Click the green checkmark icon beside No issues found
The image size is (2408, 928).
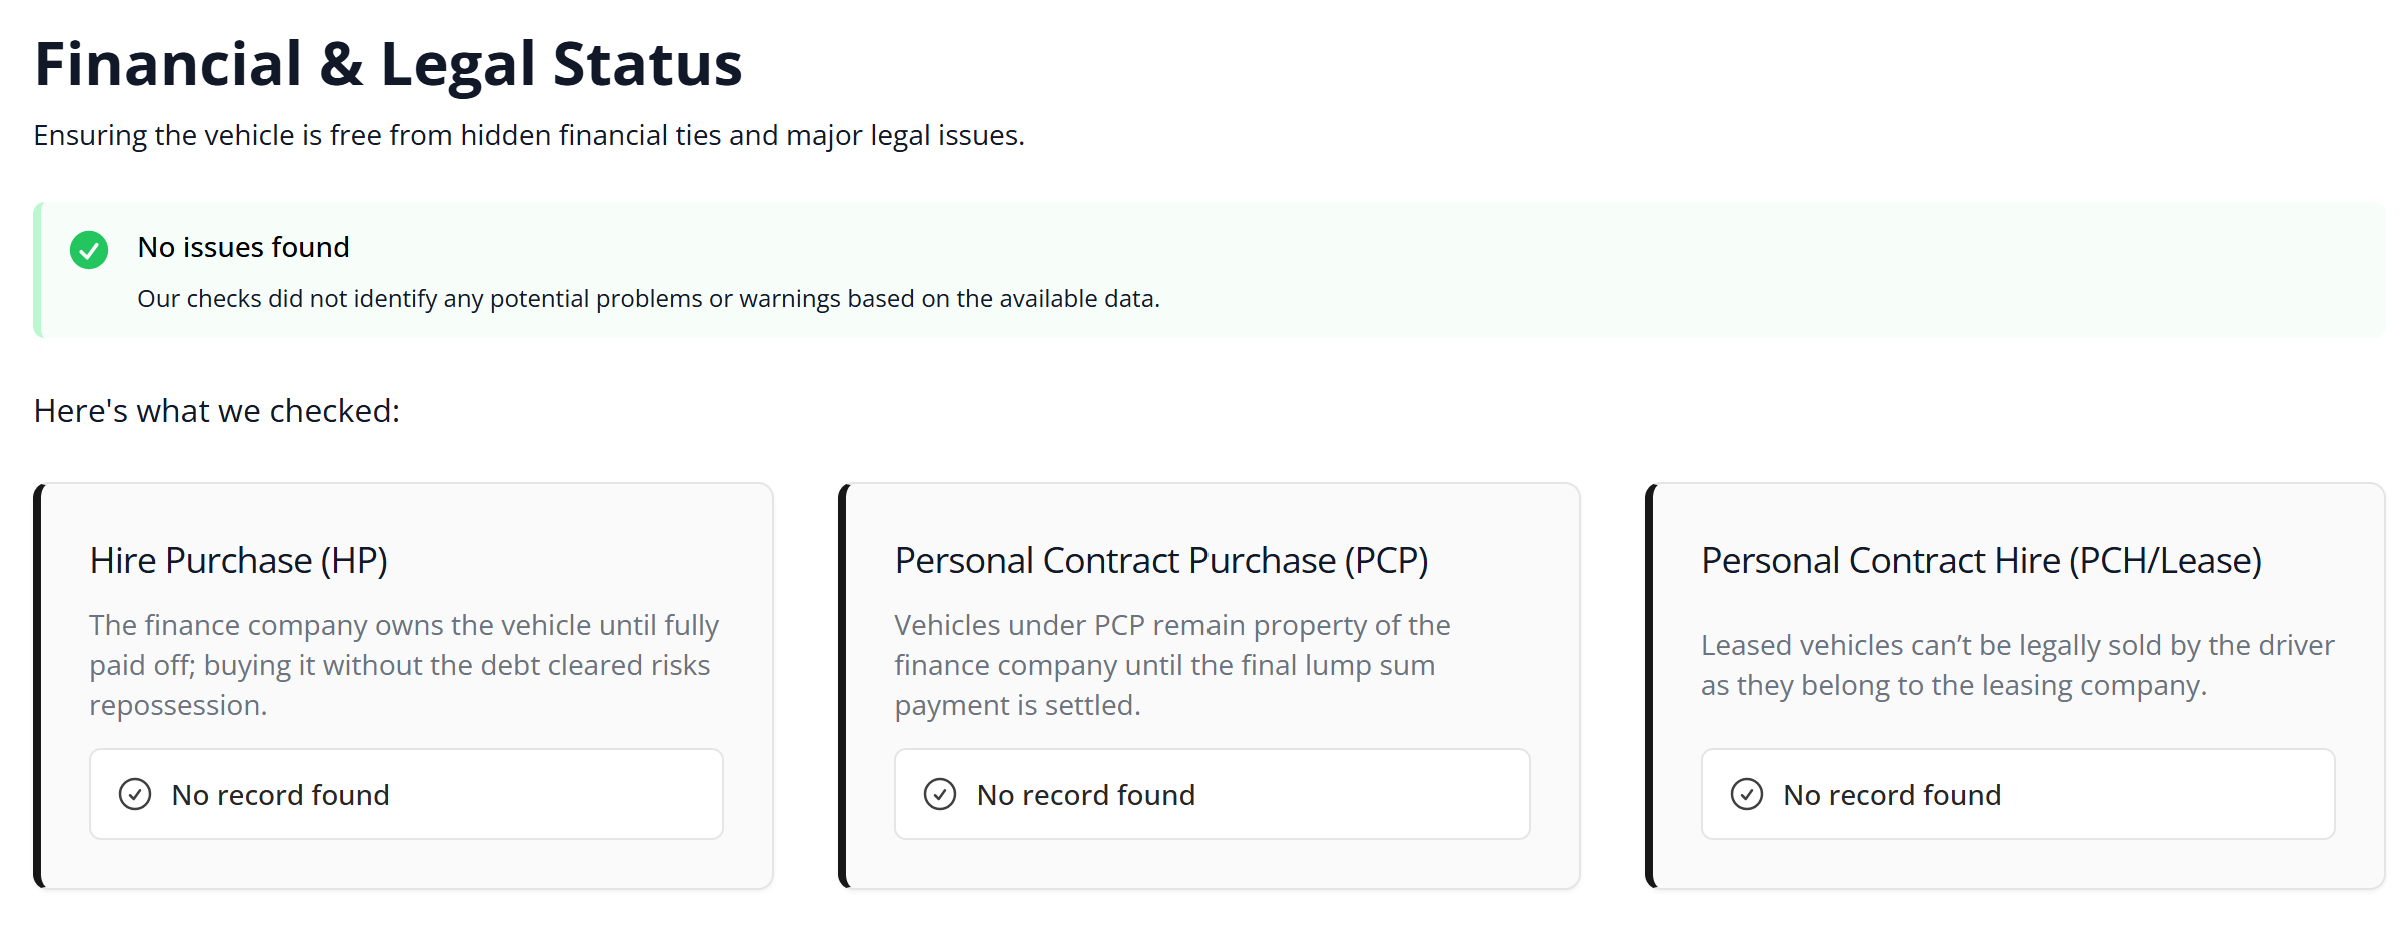pyautogui.click(x=89, y=250)
